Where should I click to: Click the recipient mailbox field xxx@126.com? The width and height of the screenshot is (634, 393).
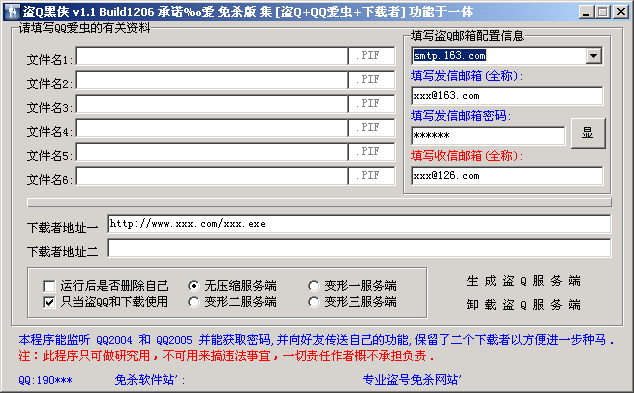[507, 176]
